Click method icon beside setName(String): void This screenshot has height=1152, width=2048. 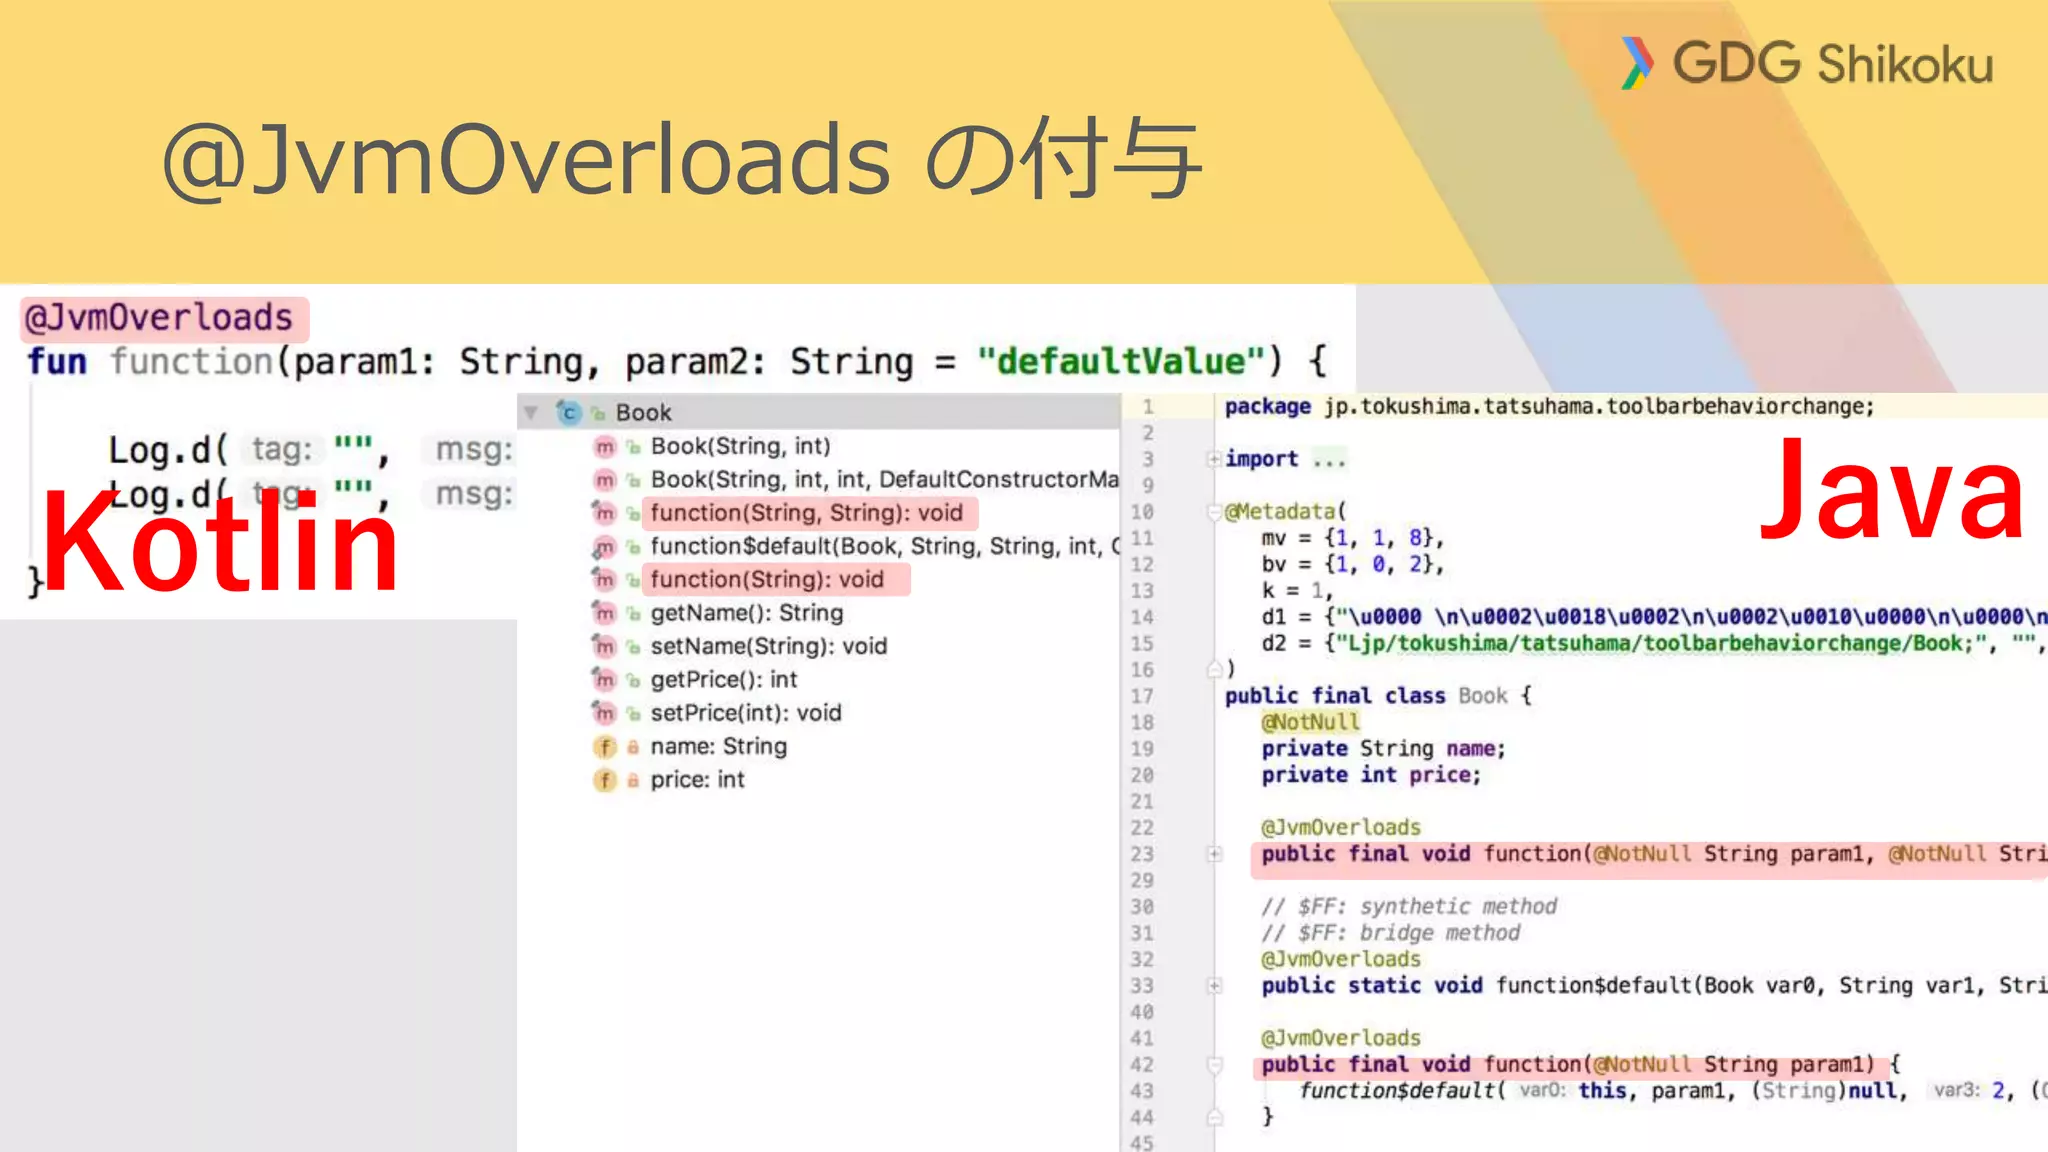coord(605,647)
